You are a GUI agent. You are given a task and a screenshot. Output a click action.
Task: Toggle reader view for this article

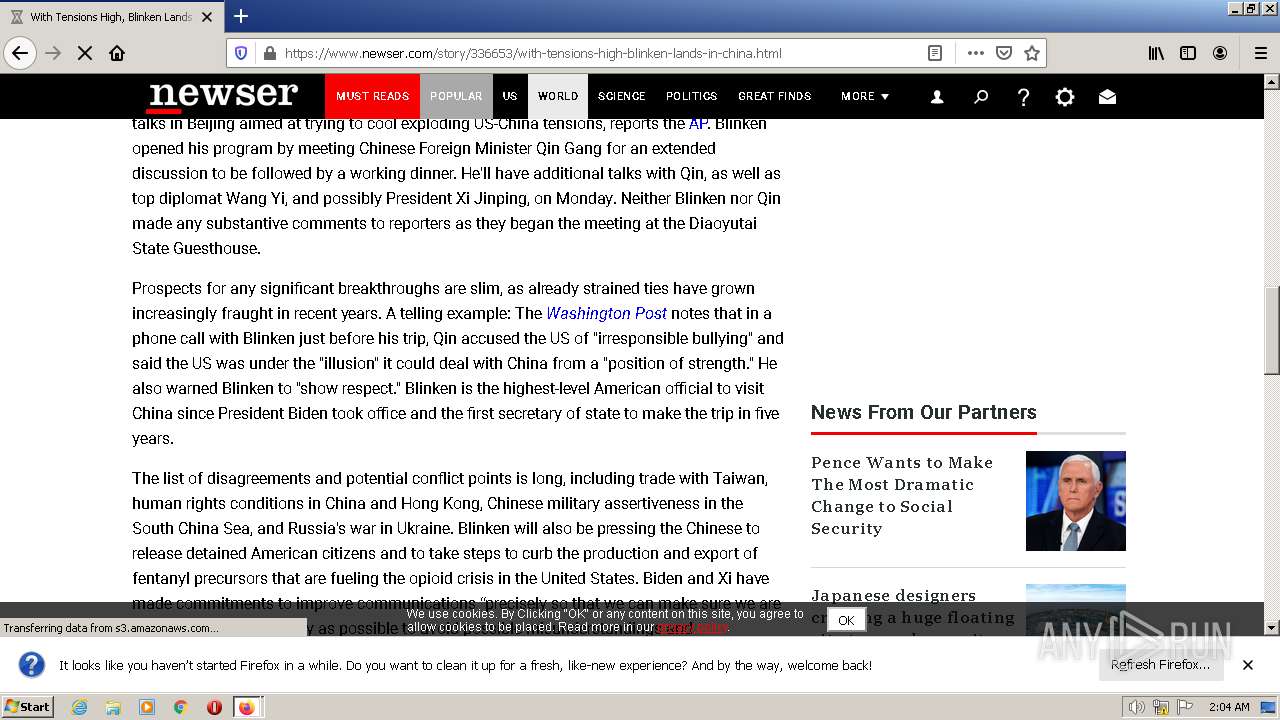point(935,53)
